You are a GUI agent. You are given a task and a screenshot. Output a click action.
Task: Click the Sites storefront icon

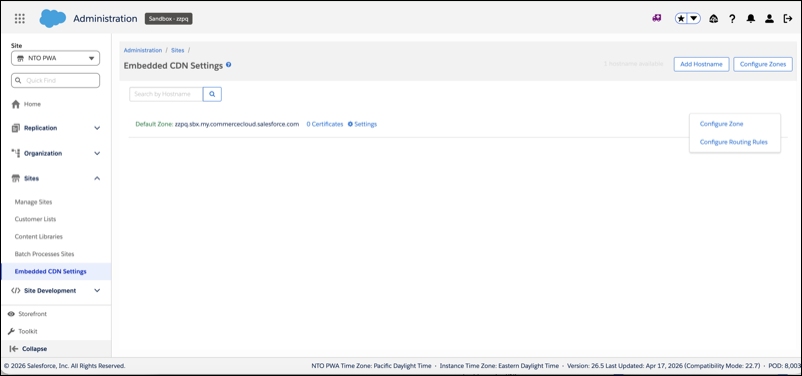click(15, 178)
